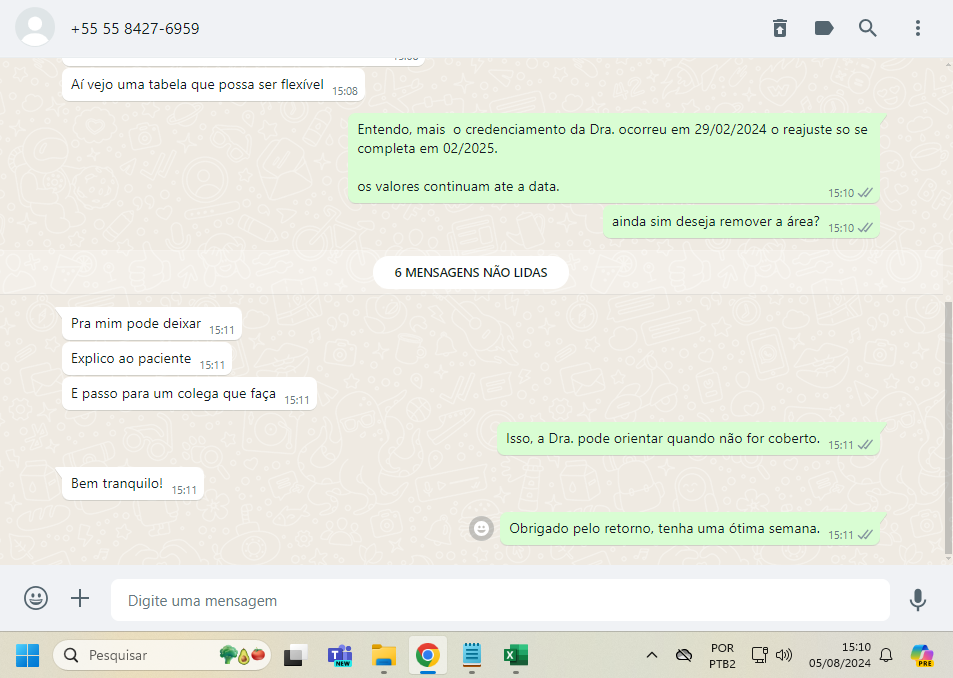Select message 'ainda sim deseja remover a área?'
Image resolution: width=953 pixels, height=678 pixels.
tap(741, 222)
